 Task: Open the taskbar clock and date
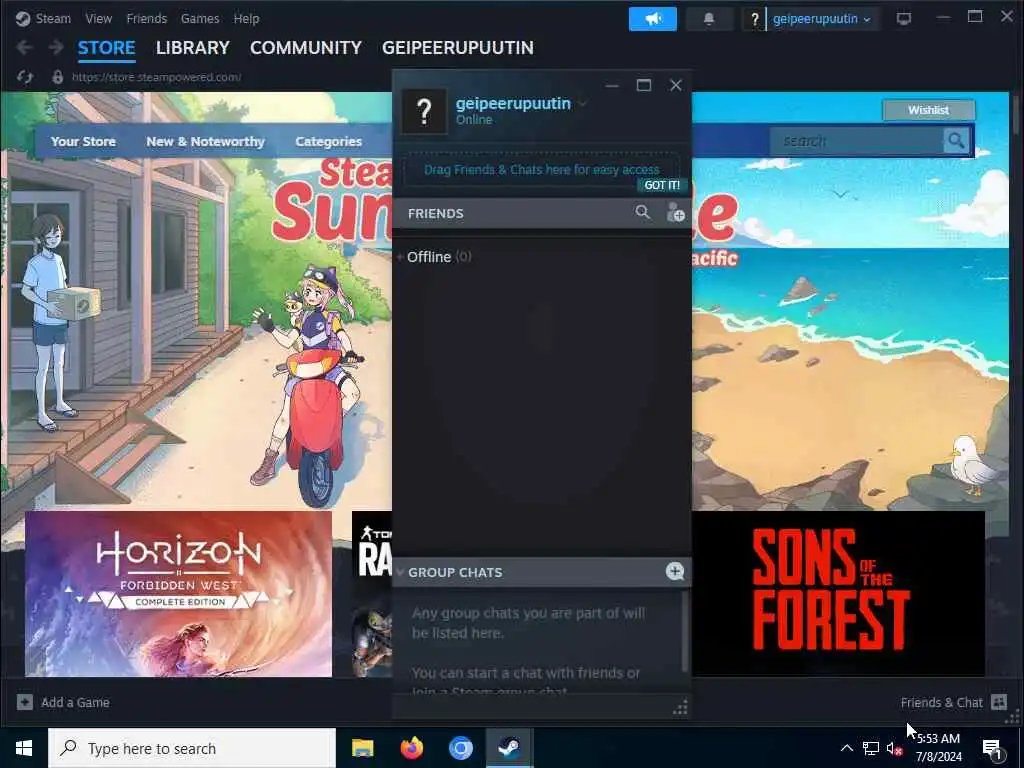coord(938,748)
